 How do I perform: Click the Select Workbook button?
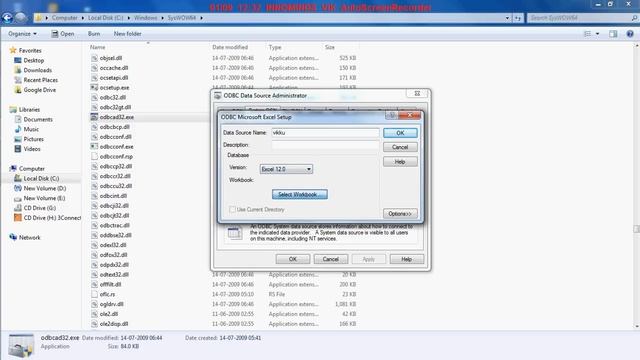click(x=300, y=194)
